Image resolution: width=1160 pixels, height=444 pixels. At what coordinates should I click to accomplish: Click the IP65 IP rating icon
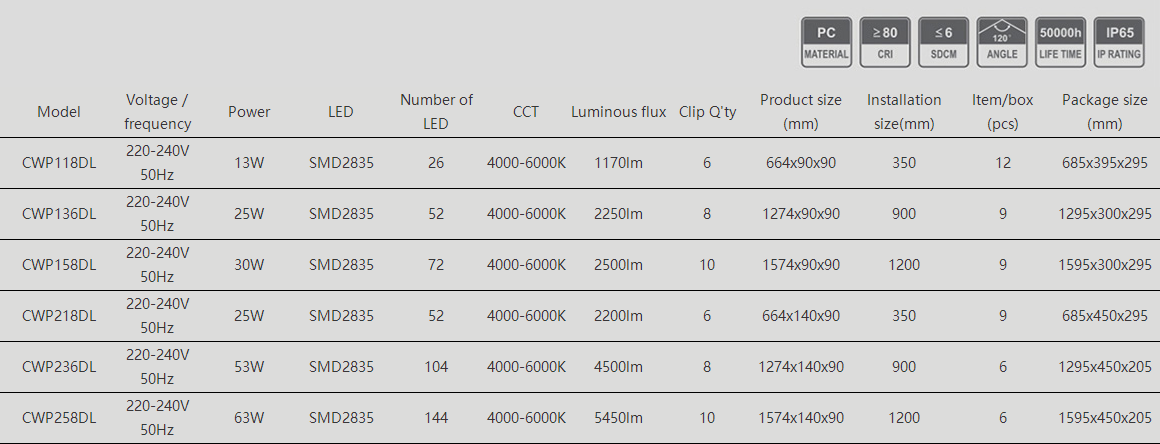coord(1119,42)
